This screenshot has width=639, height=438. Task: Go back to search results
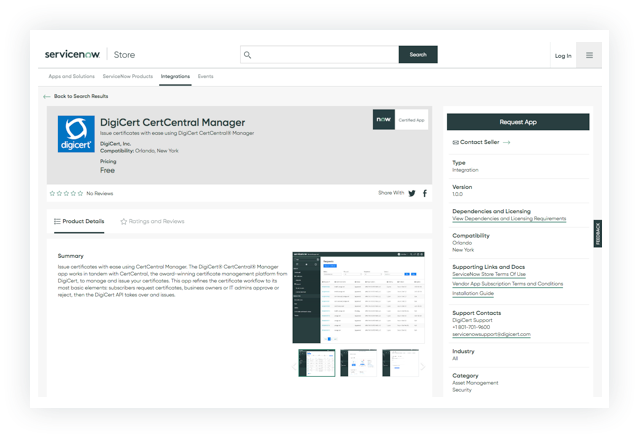coord(76,96)
